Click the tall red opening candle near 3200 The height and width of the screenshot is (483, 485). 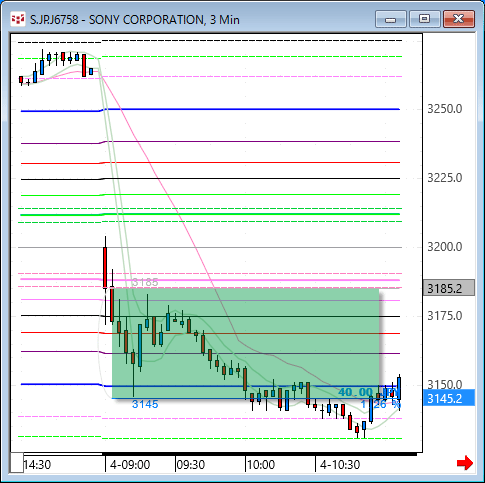[x=105, y=267]
